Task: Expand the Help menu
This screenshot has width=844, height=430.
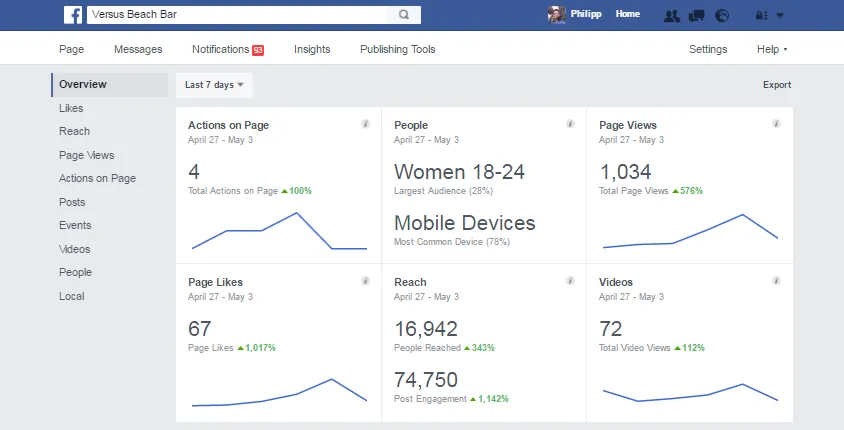Action: (x=772, y=49)
